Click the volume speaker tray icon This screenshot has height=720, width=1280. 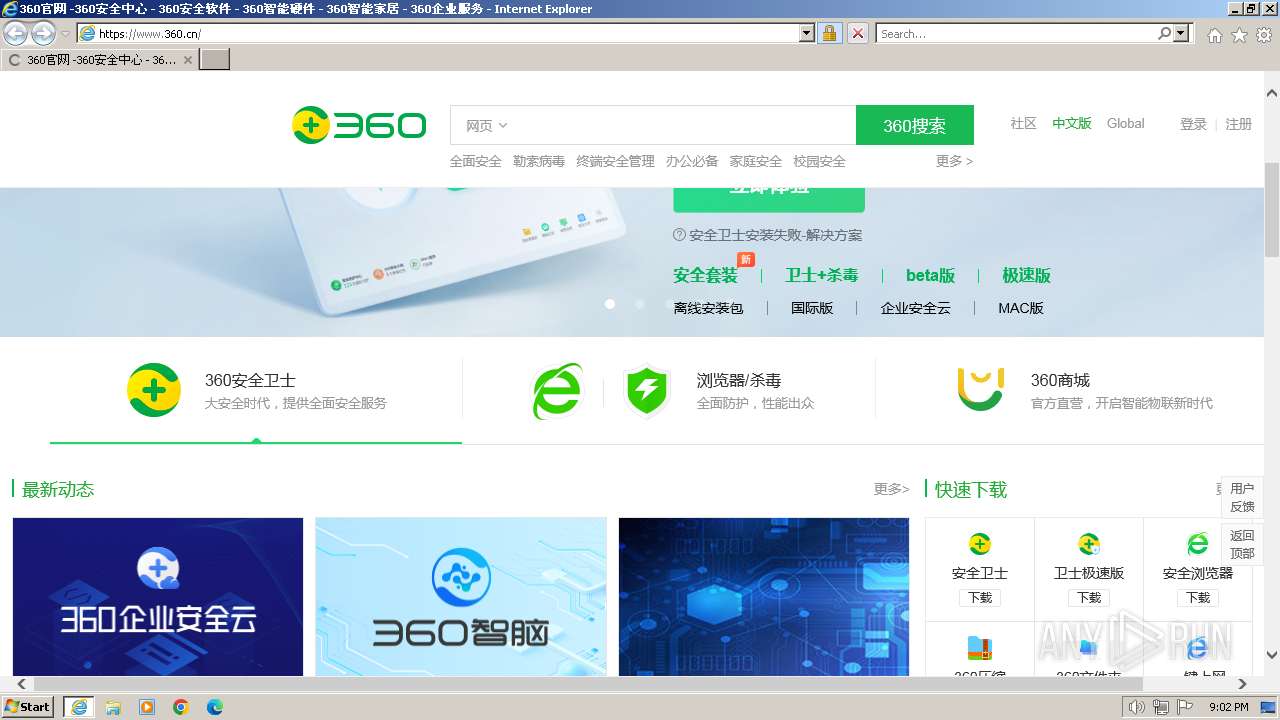tap(1137, 707)
